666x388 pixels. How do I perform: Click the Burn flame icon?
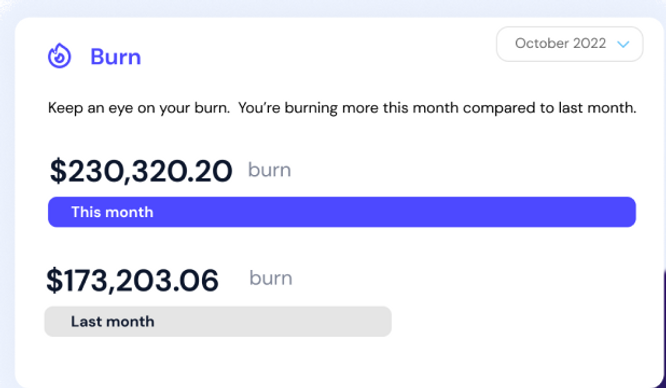point(59,56)
